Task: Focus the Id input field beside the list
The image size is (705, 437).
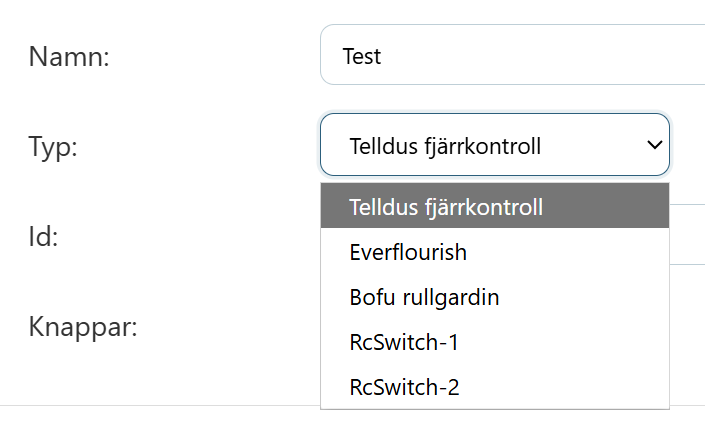Action: pos(687,235)
